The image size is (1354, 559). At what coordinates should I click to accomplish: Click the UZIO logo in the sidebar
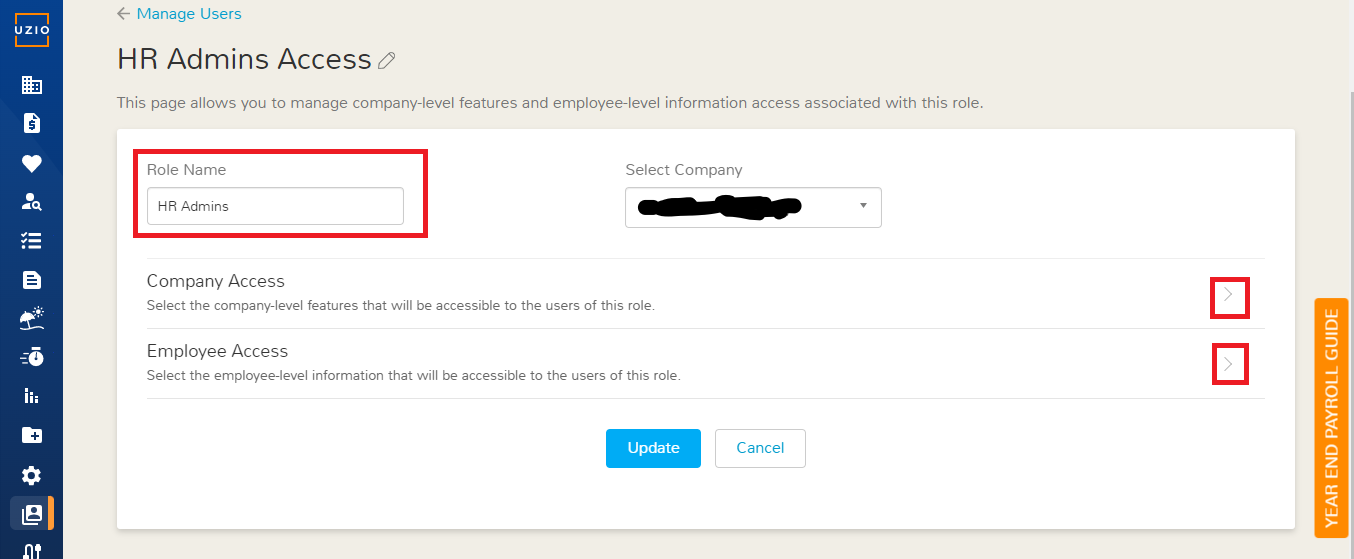pos(31,30)
